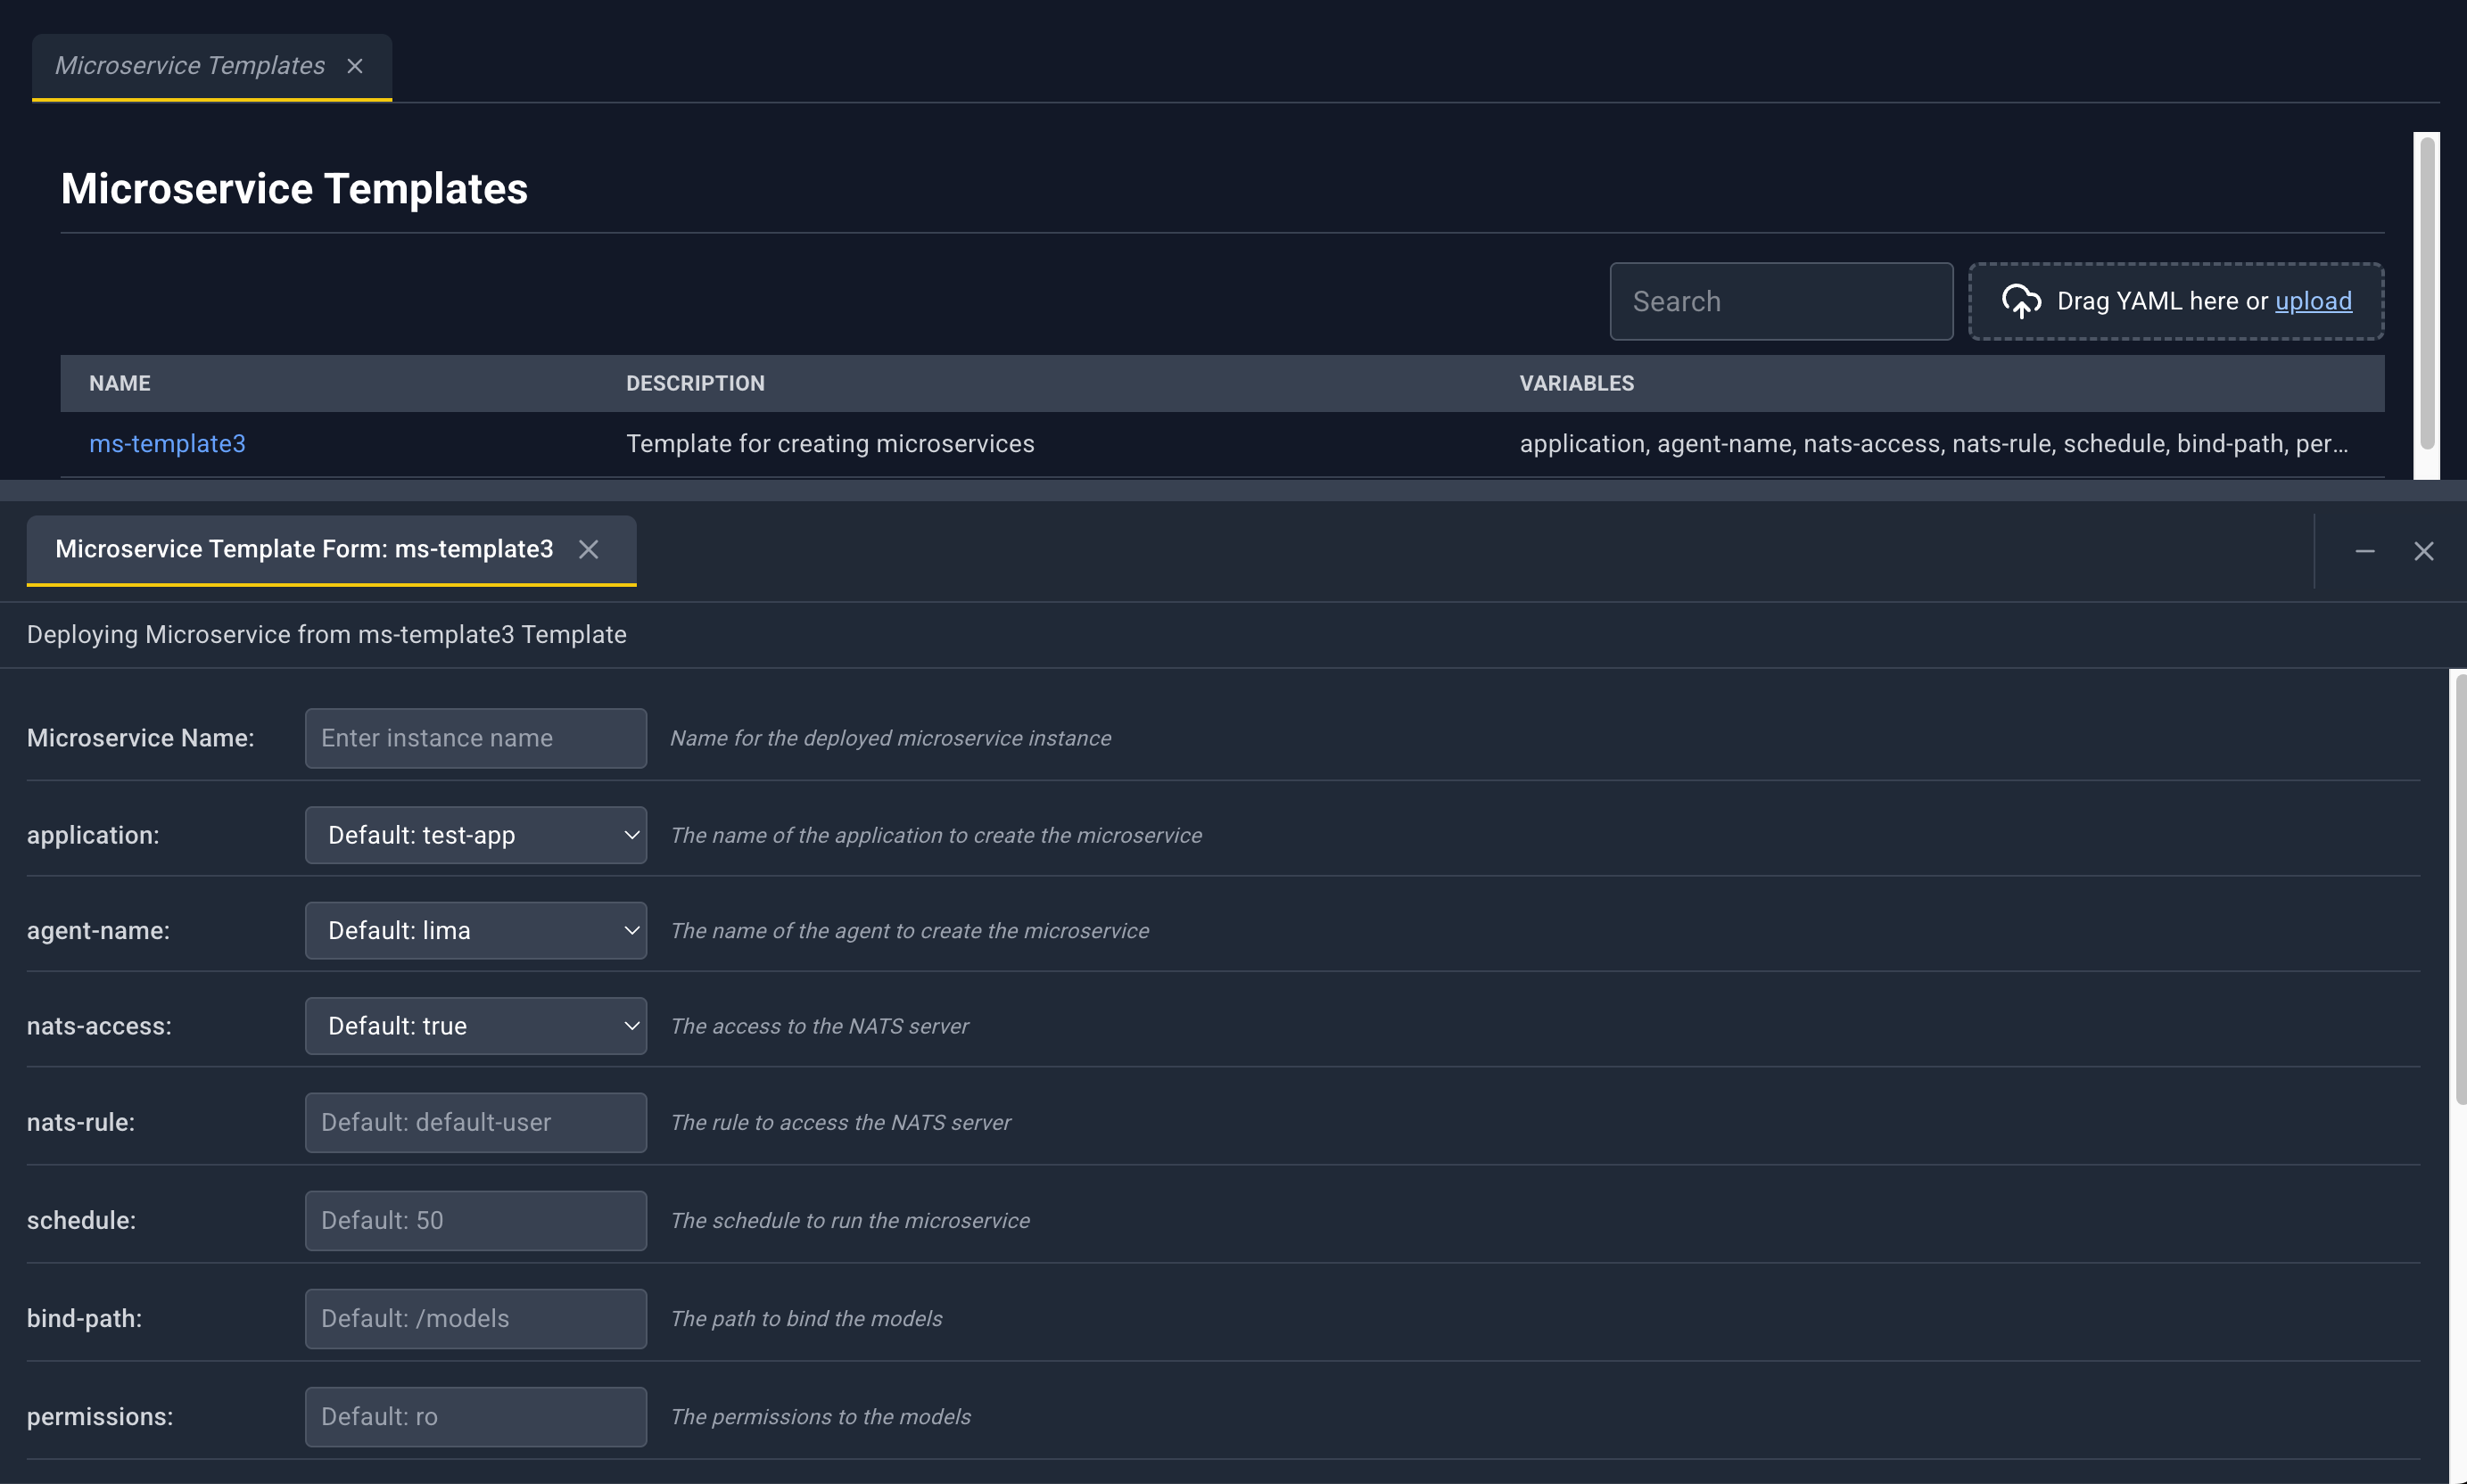Focus the Search field
The image size is (2467, 1484).
click(x=1781, y=301)
